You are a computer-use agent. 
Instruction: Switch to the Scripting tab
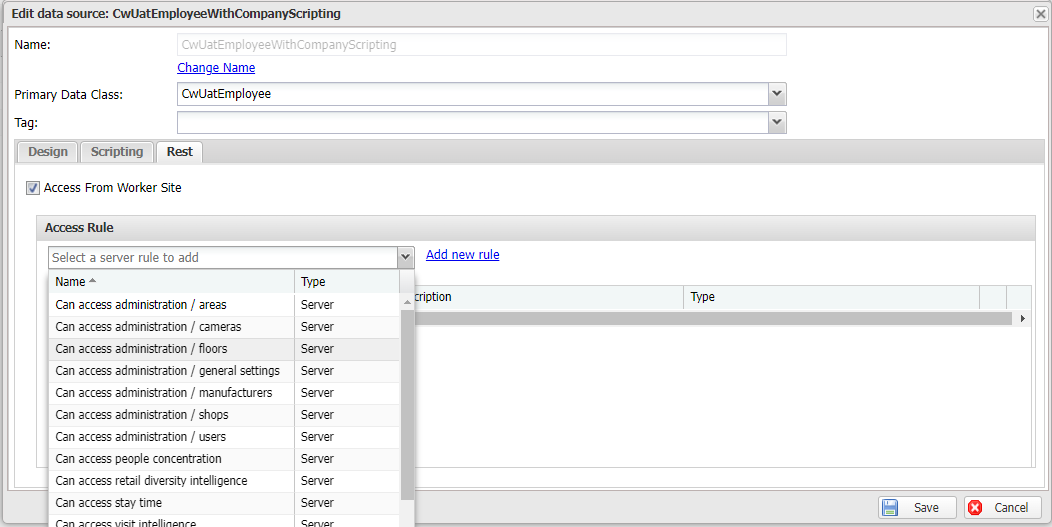coord(117,152)
